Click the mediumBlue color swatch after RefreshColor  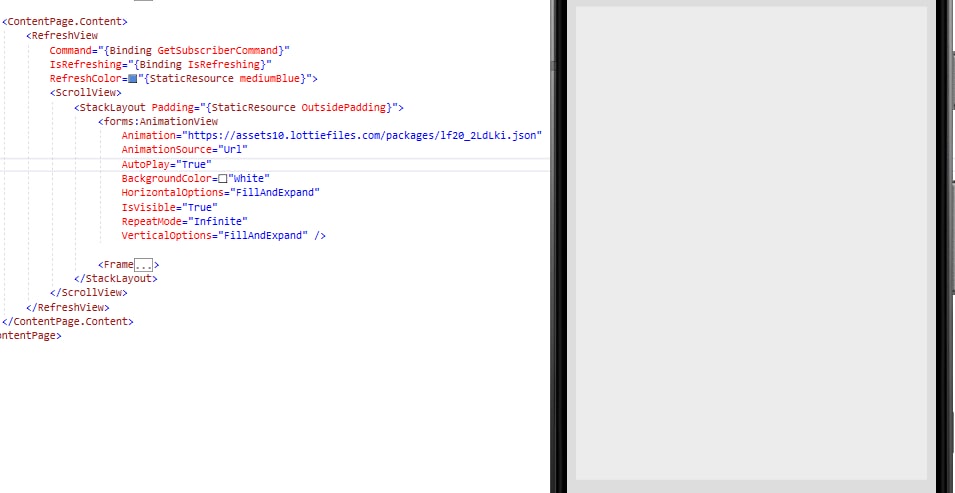[x=133, y=79]
